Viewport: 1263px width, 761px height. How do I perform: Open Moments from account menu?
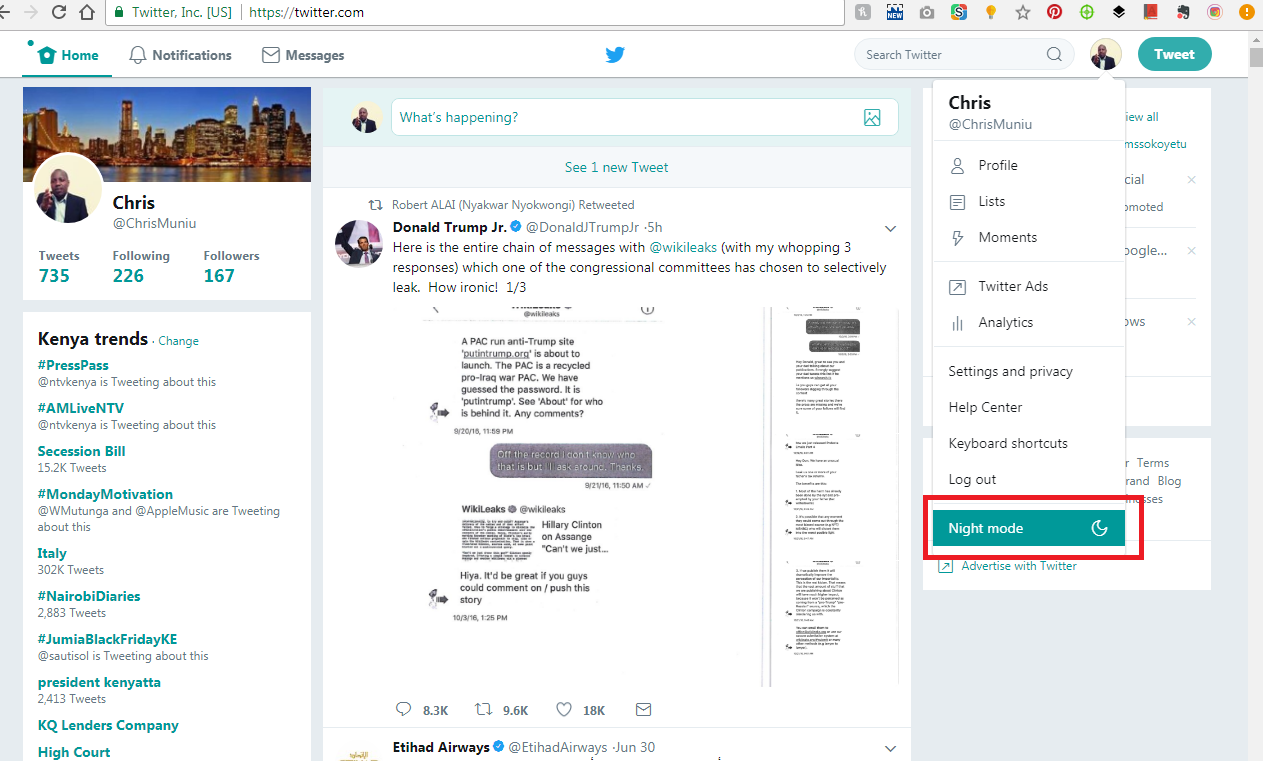pos(1029,237)
